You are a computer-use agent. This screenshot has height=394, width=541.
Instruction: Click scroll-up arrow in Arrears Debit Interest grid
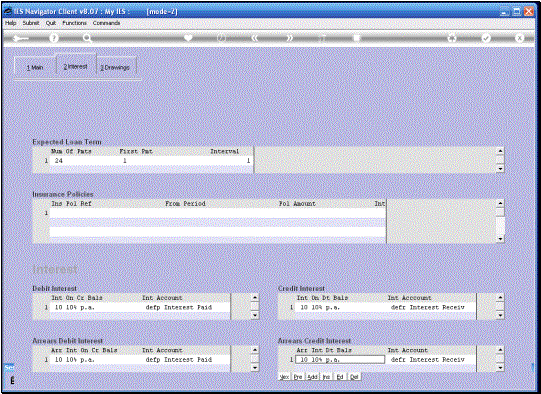click(x=255, y=350)
